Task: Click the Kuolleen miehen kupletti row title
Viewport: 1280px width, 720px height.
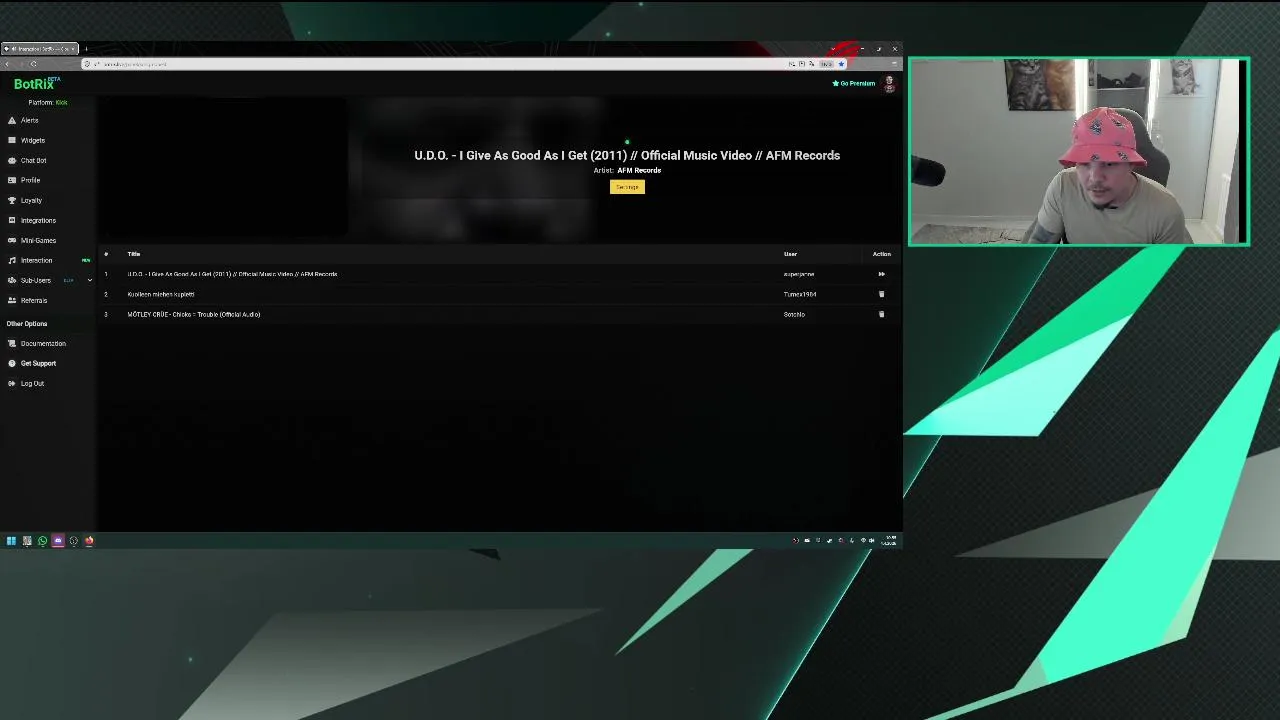Action: click(x=161, y=294)
